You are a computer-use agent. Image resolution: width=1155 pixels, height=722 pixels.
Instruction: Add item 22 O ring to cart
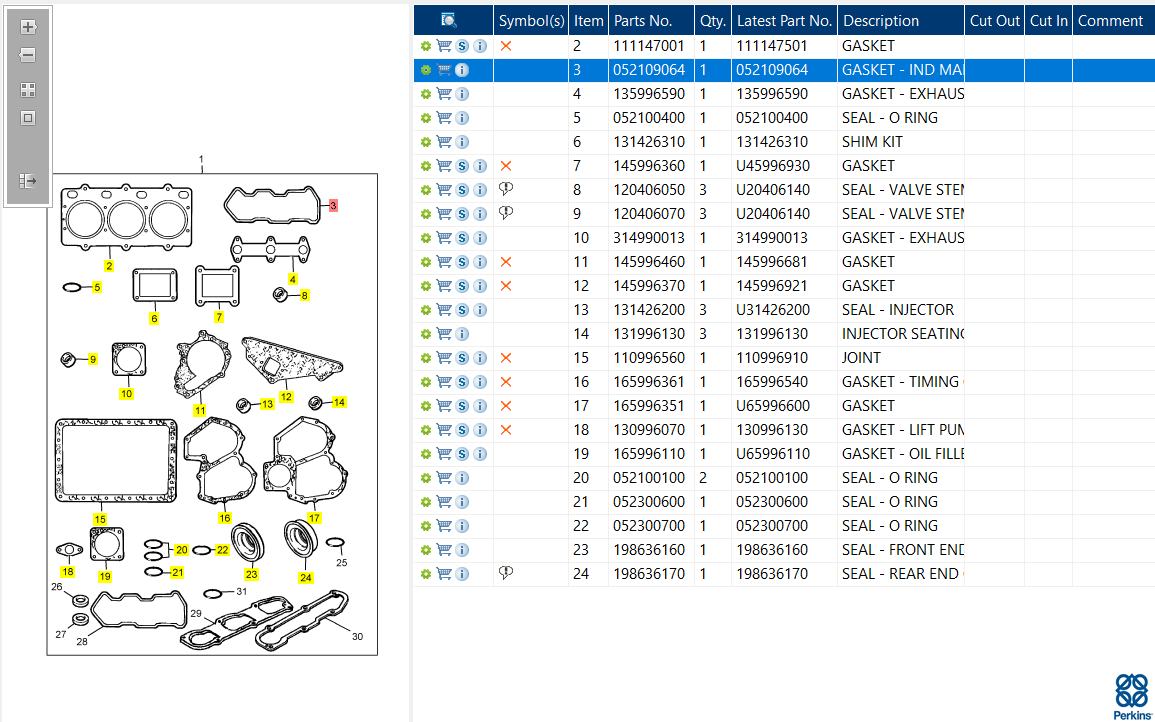point(444,526)
